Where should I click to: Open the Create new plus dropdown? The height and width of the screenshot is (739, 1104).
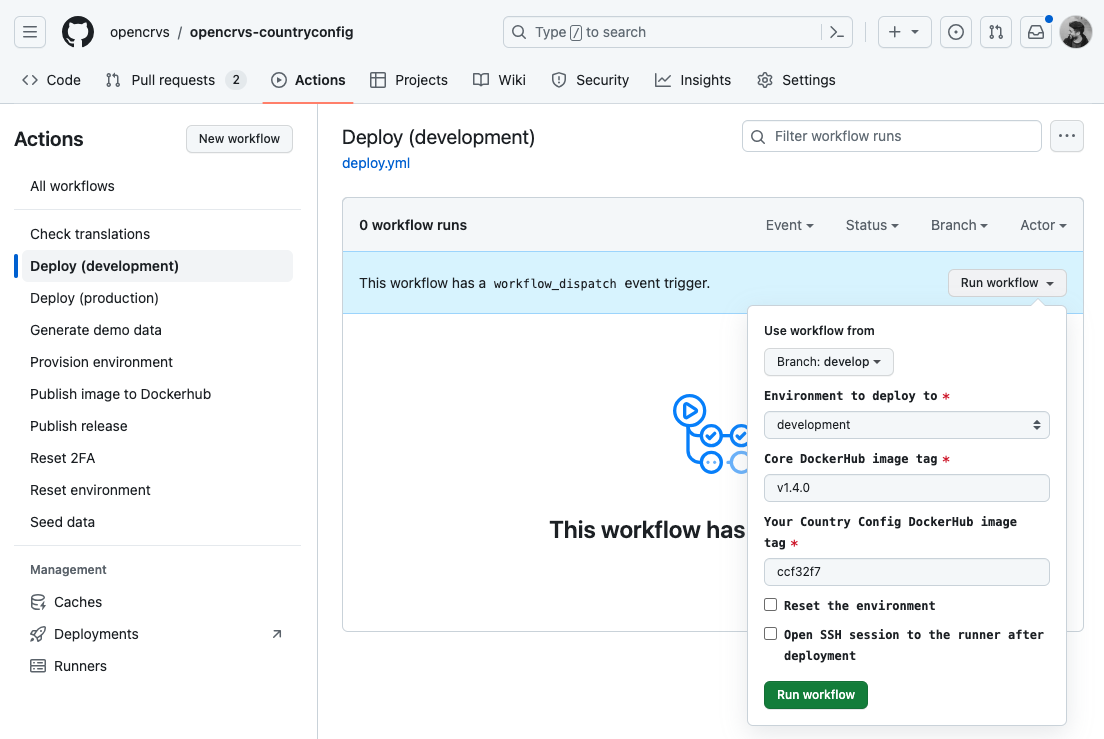(x=904, y=32)
